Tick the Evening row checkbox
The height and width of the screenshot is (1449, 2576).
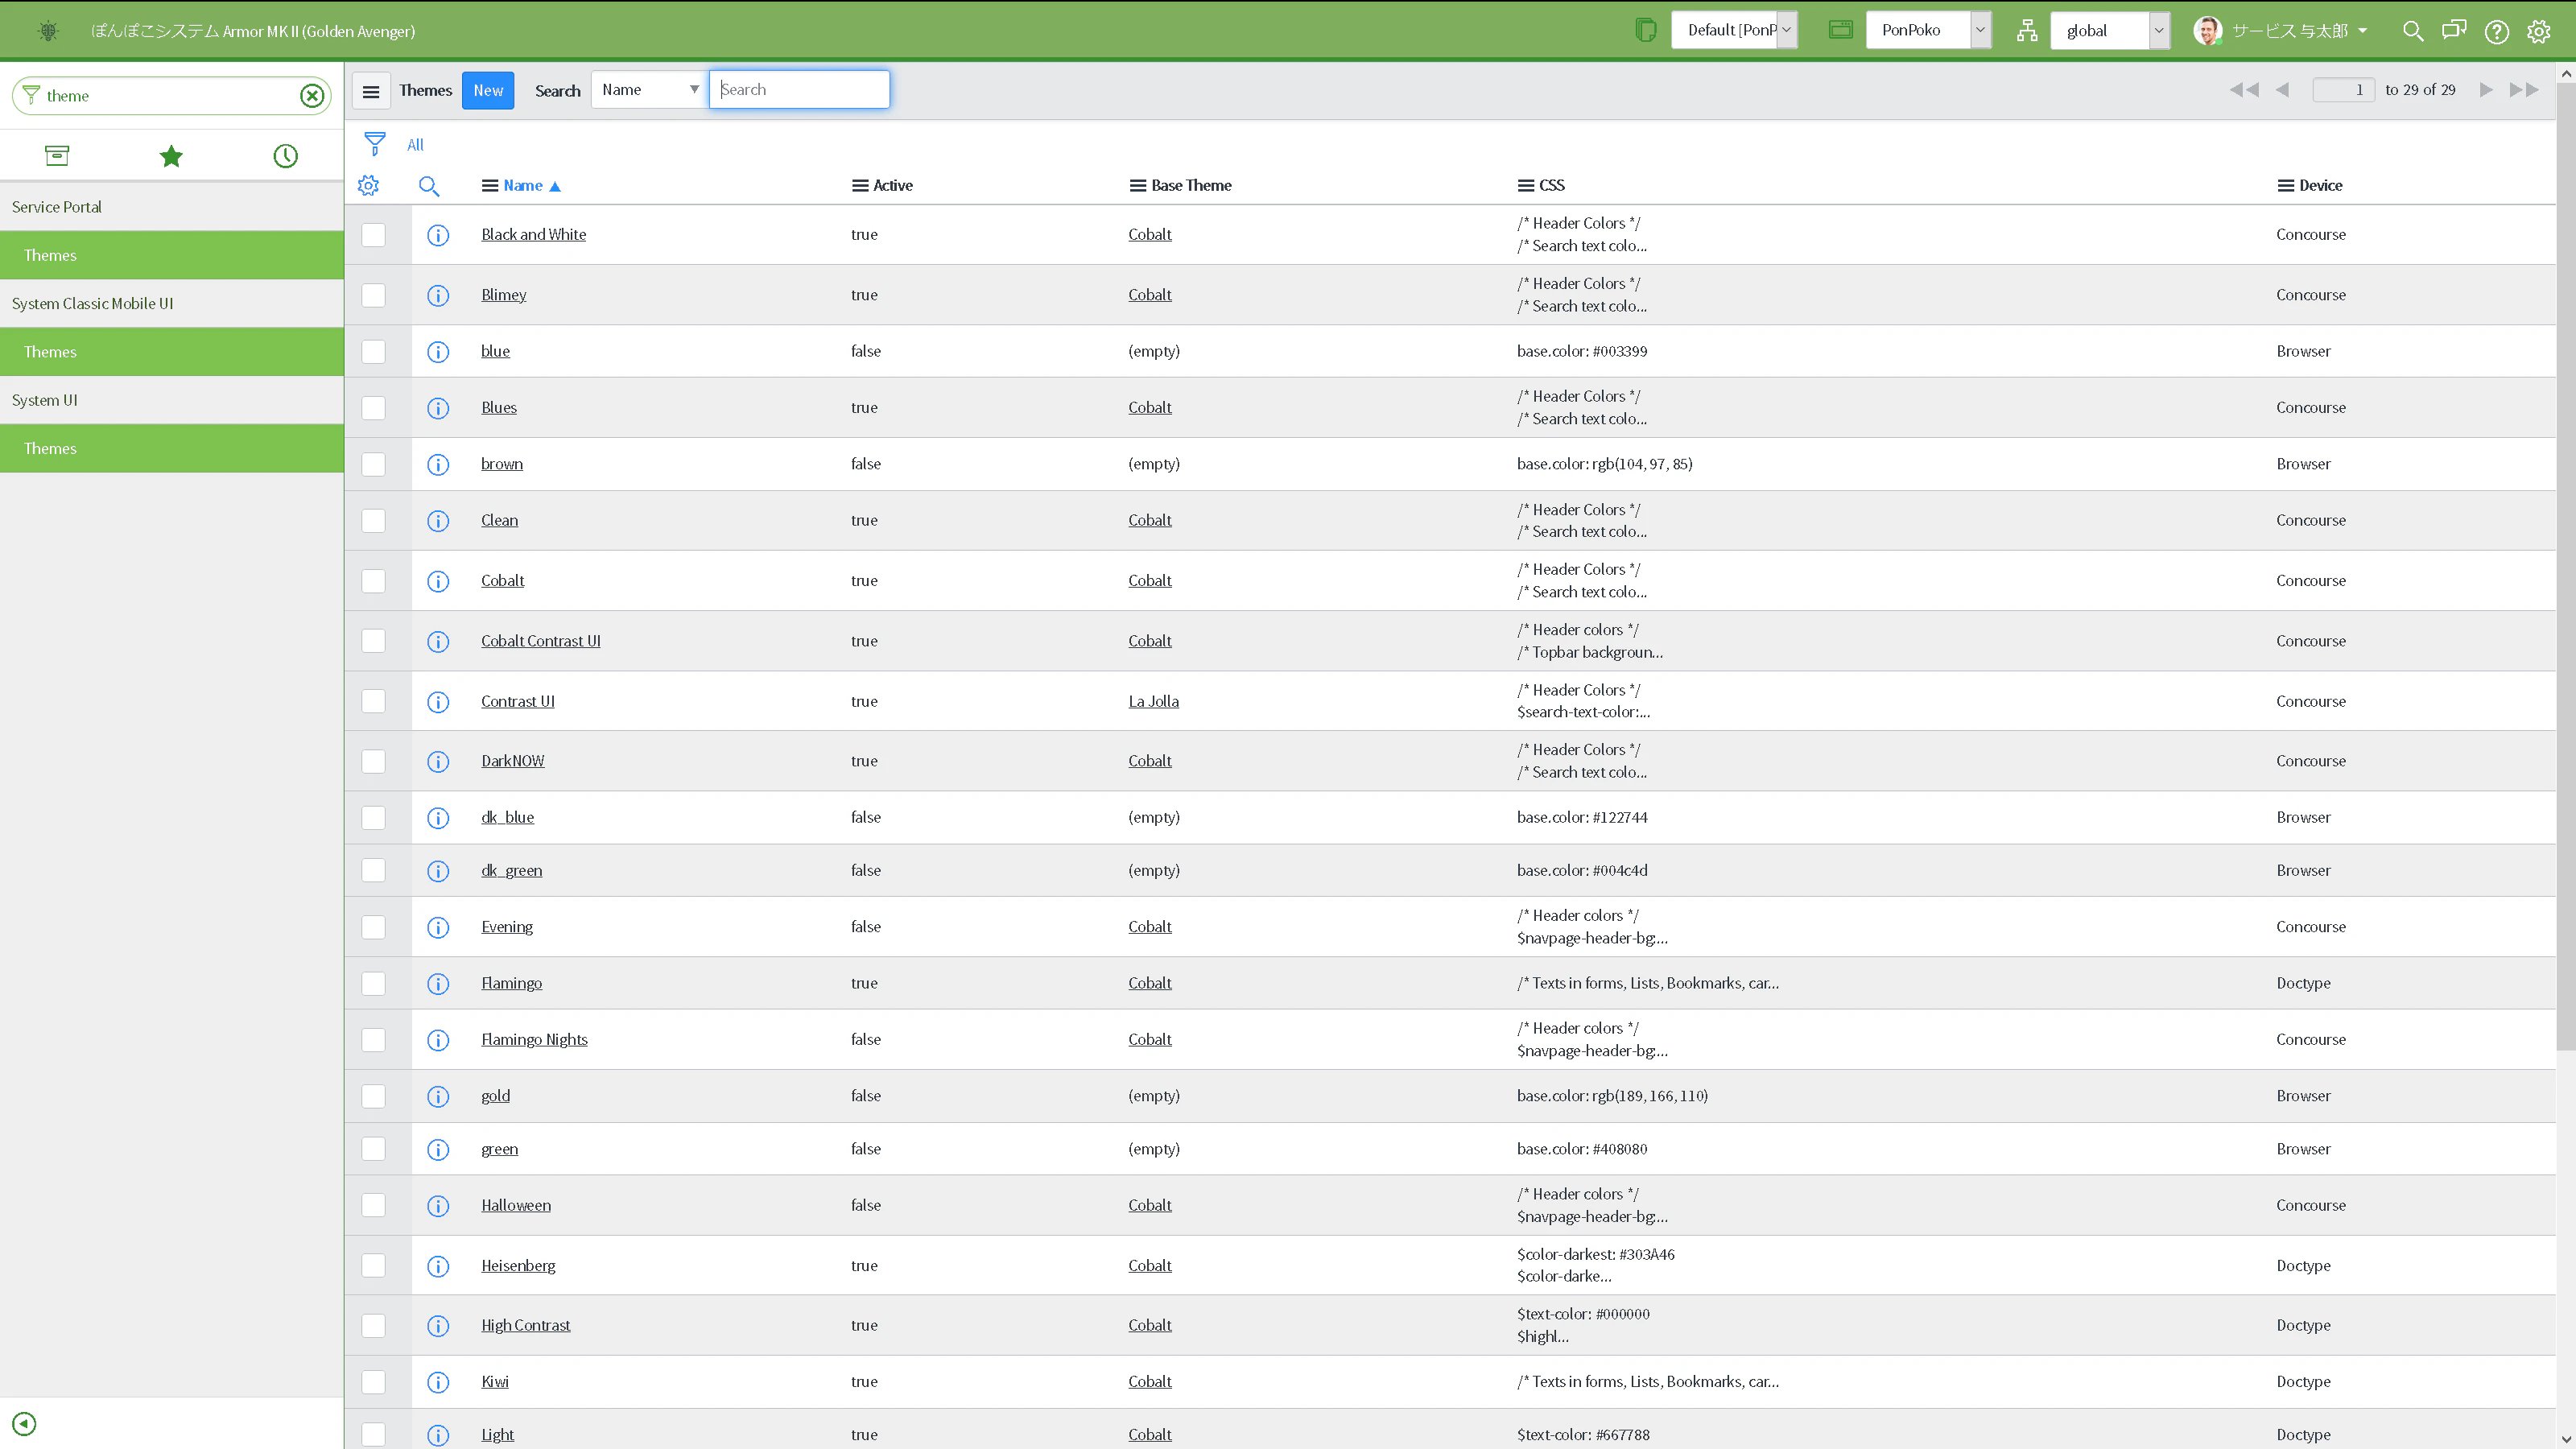373,927
